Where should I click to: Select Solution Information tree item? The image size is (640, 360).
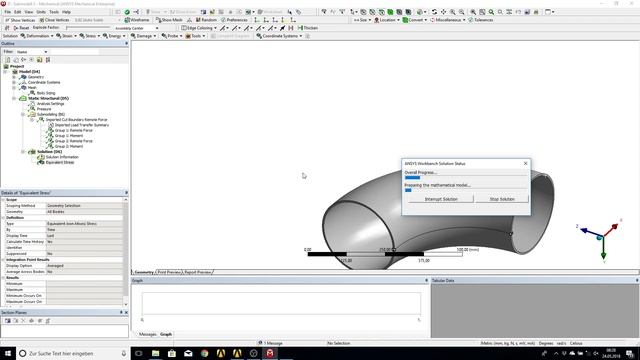coord(62,157)
